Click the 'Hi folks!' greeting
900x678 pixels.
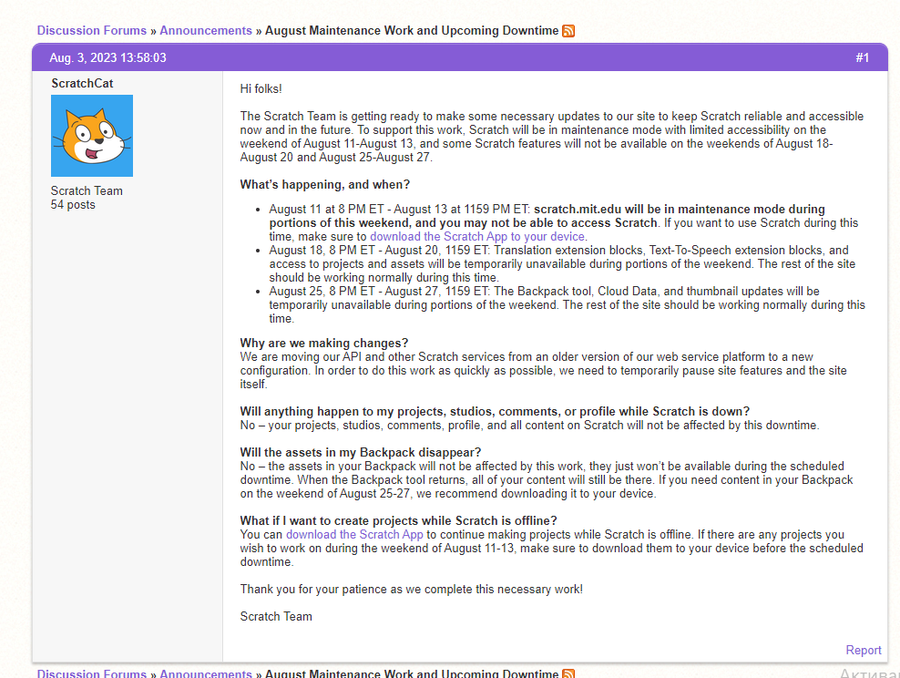click(261, 89)
